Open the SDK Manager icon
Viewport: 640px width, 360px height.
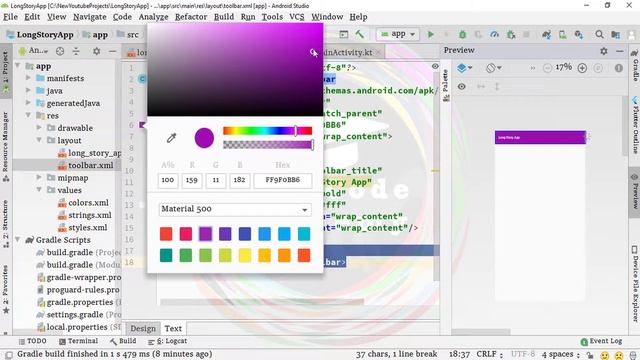click(x=579, y=35)
